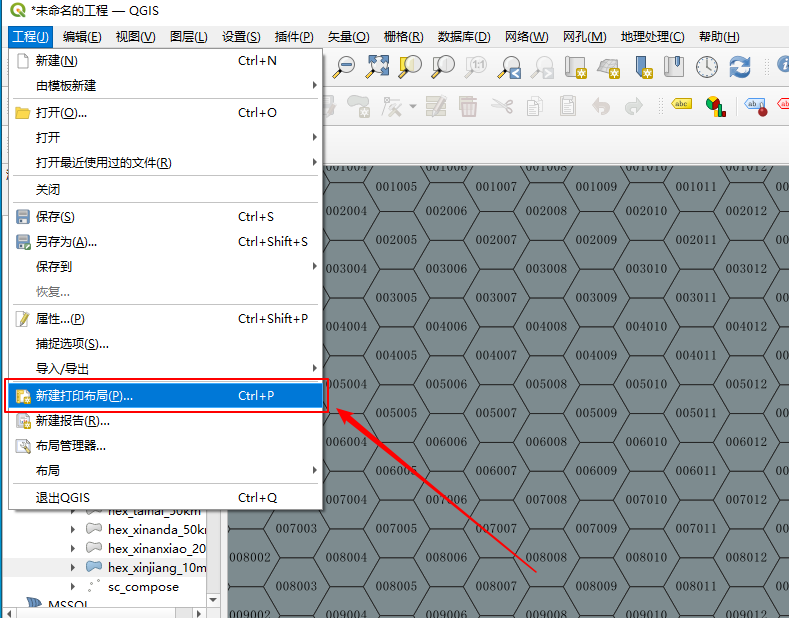Open the 矢量(O) menu in the menu bar
The image size is (789, 618).
click(349, 37)
